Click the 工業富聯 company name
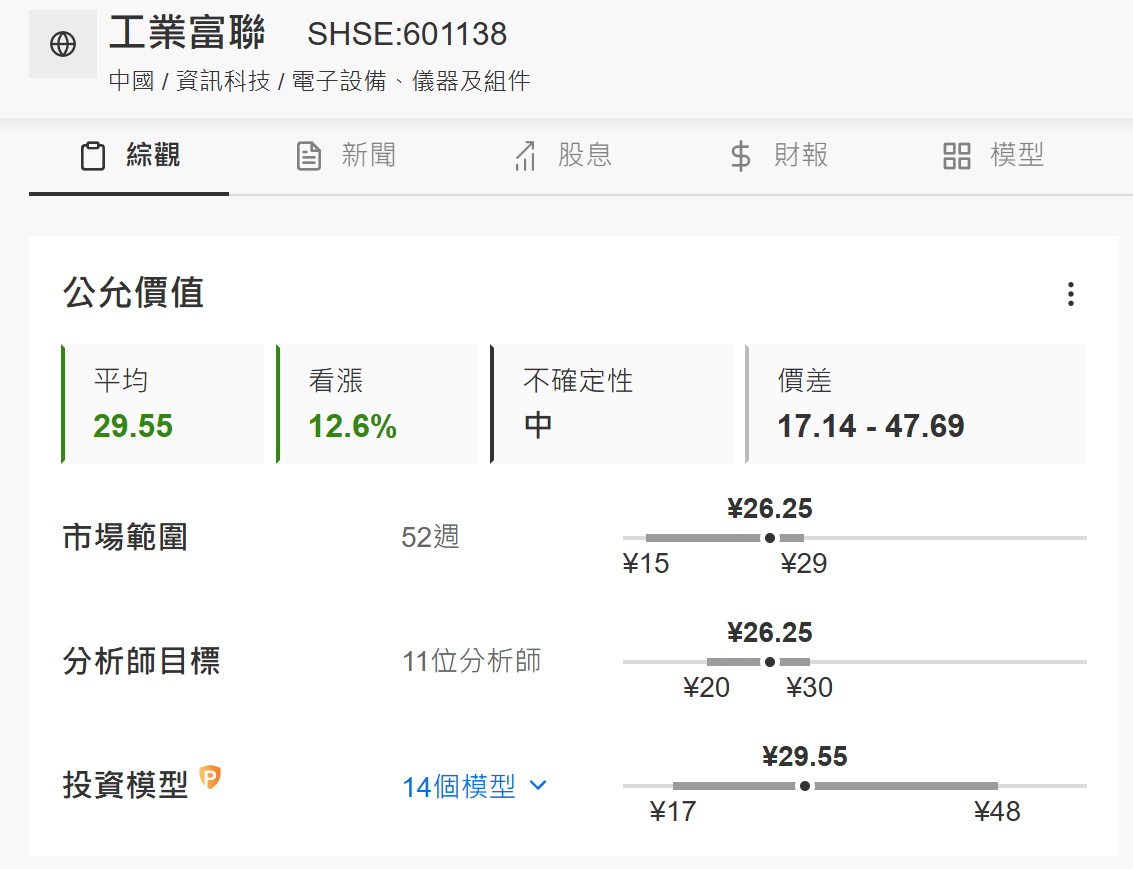Screen dimensions: 1133x869 tap(187, 33)
